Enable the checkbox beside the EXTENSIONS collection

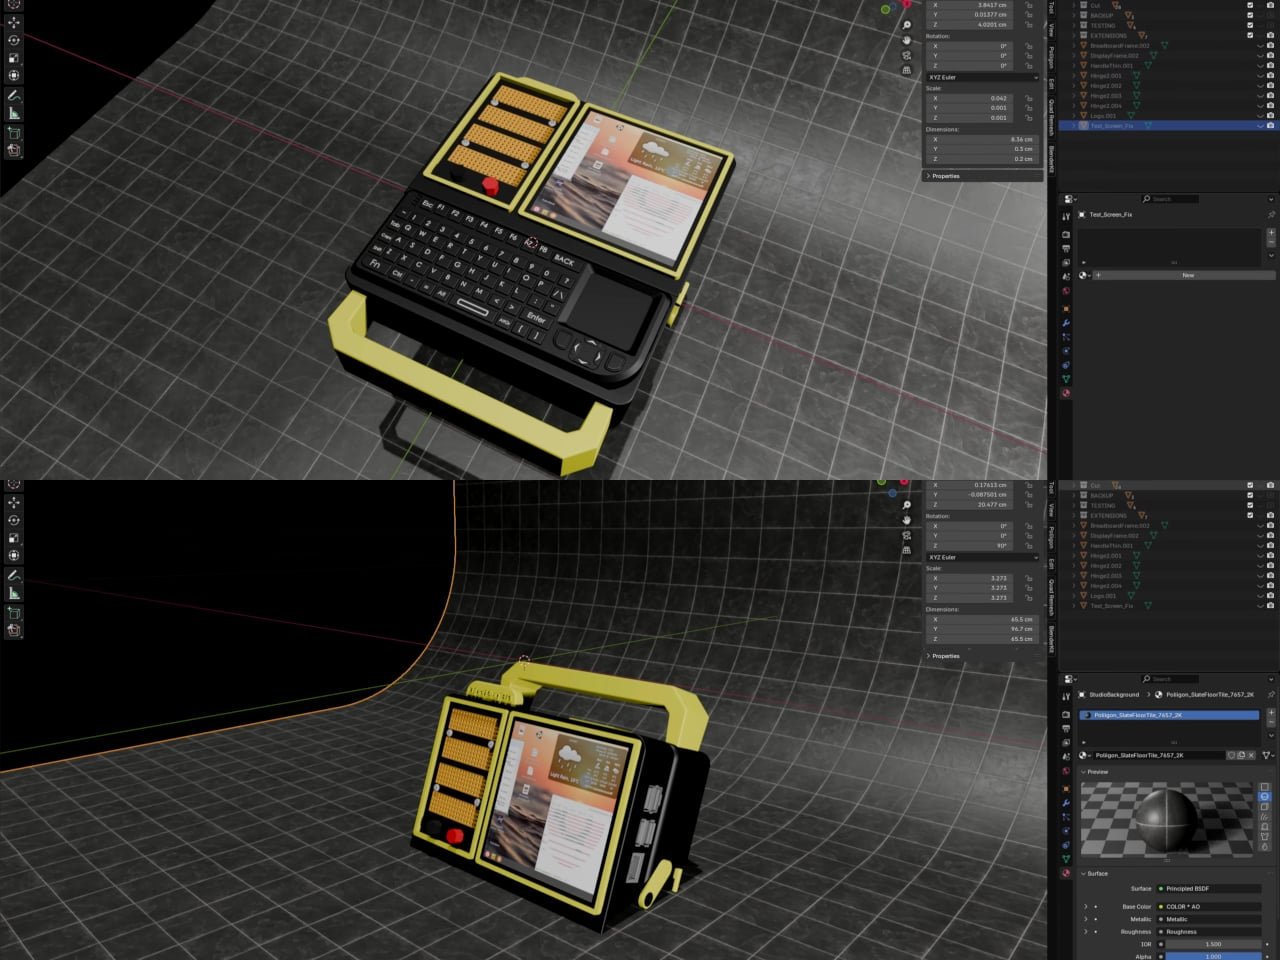[x=1250, y=35]
